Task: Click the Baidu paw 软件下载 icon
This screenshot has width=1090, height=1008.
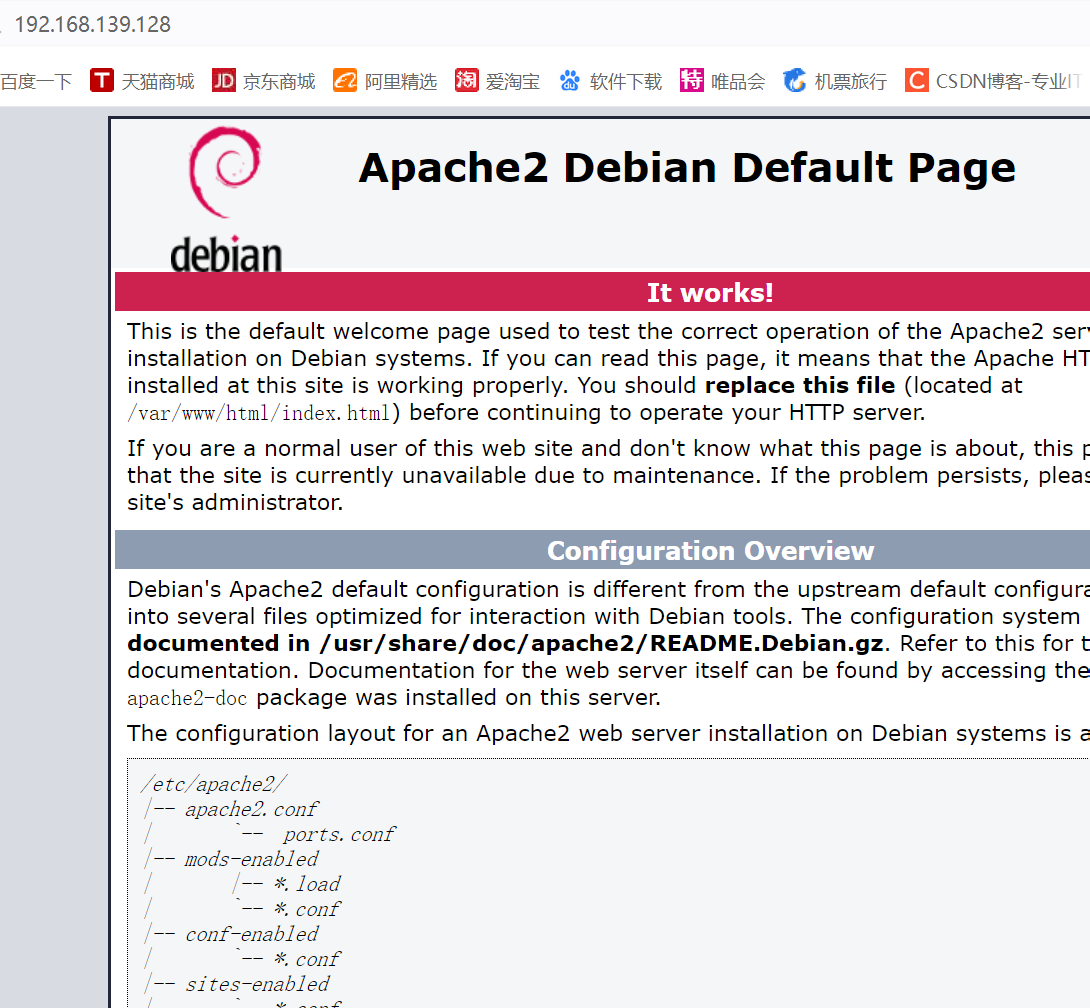Action: click(570, 81)
